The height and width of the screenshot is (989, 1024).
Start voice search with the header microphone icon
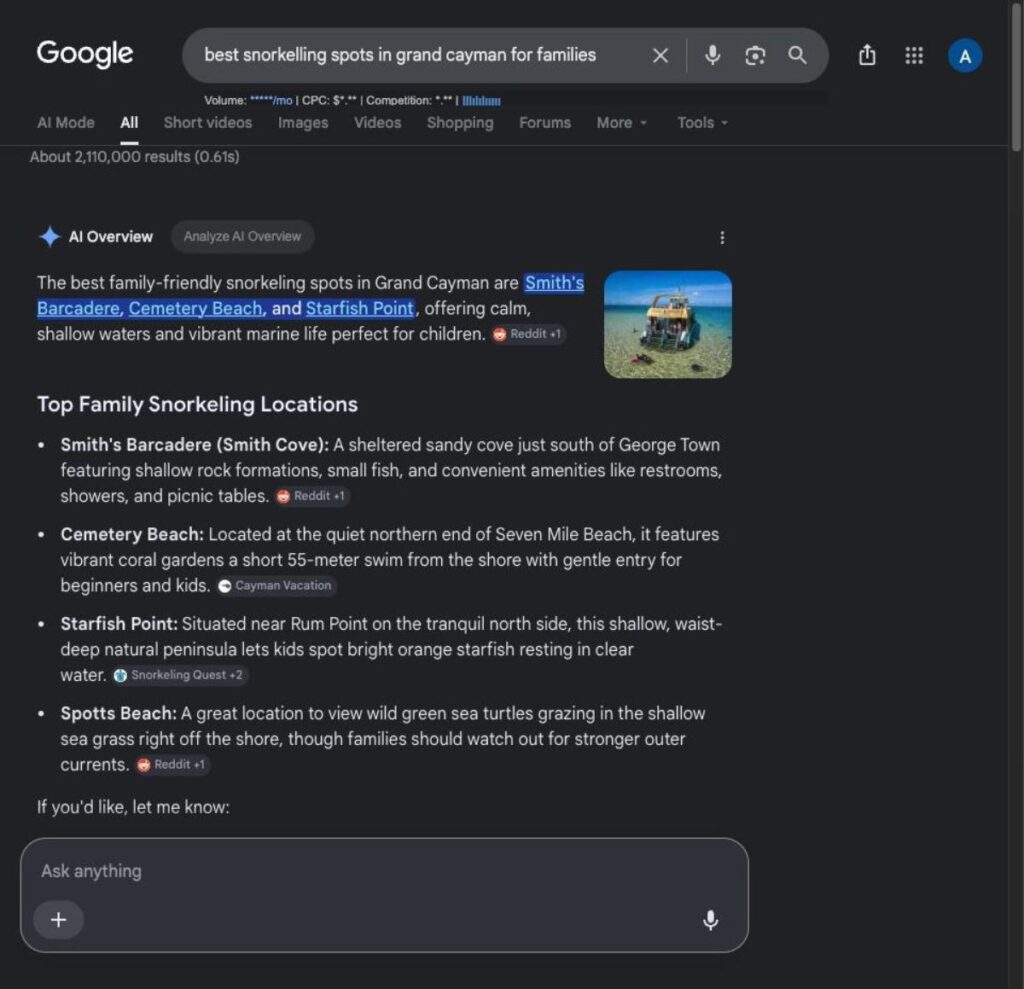[712, 56]
